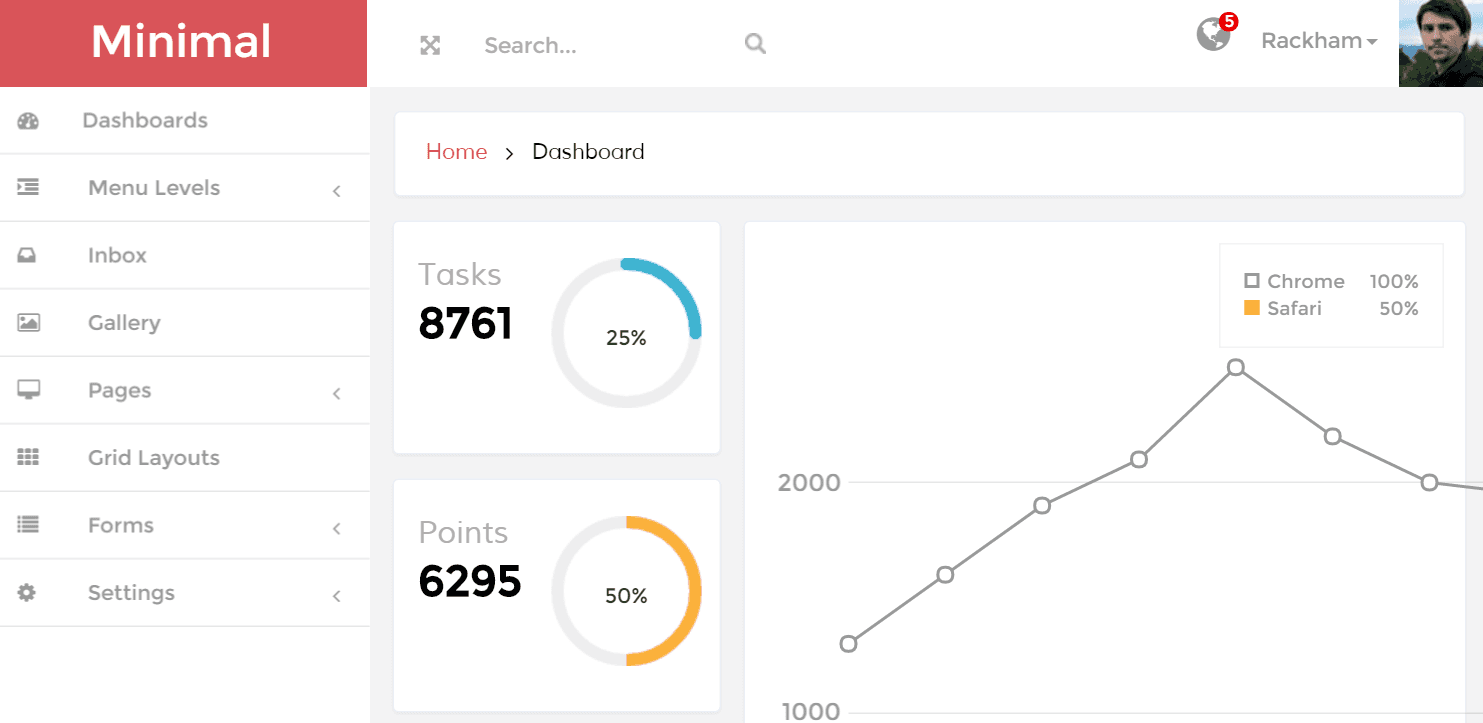Select the Pages monitor icon
1483x723 pixels.
point(25,390)
